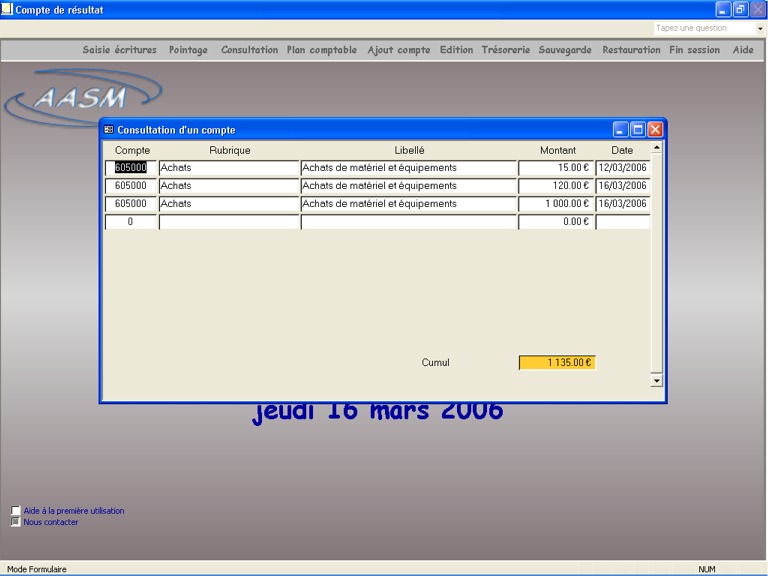Open the Aide menu
Screen dimensions: 768x576
pos(743,50)
